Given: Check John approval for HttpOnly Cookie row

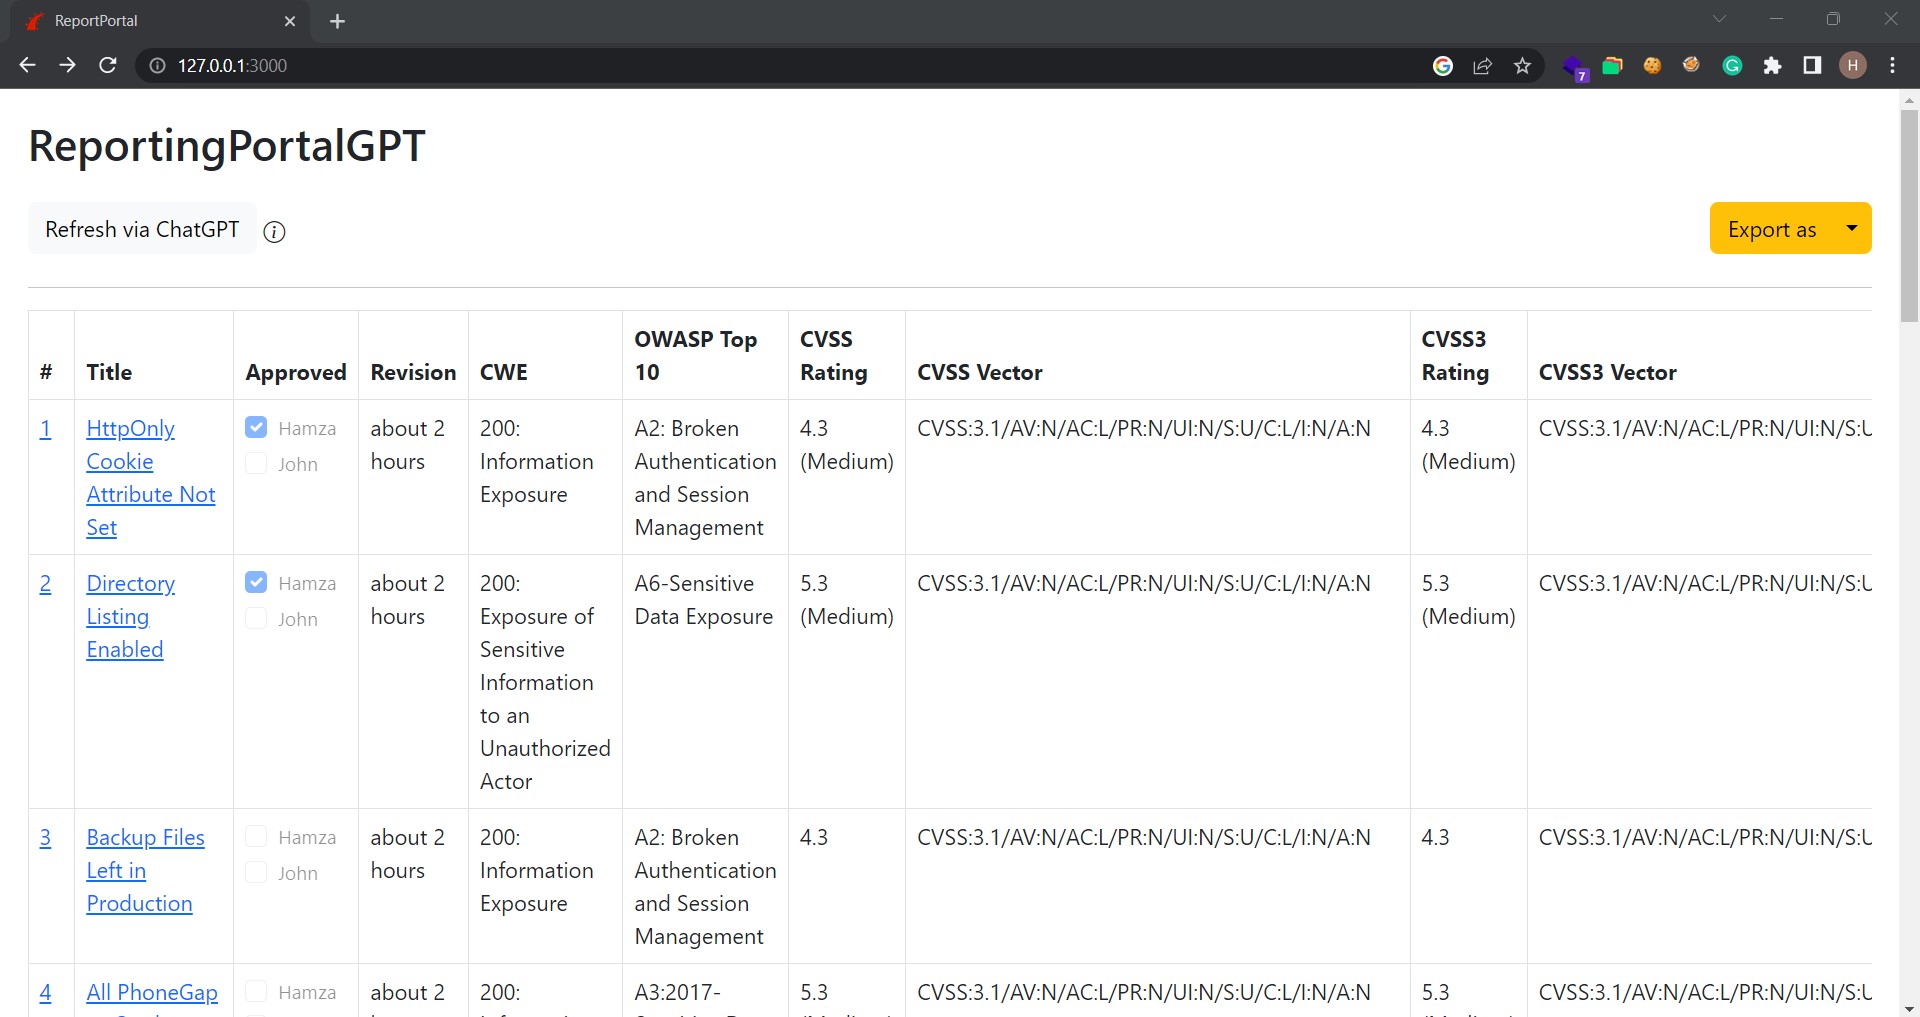Looking at the screenshot, I should click(256, 463).
